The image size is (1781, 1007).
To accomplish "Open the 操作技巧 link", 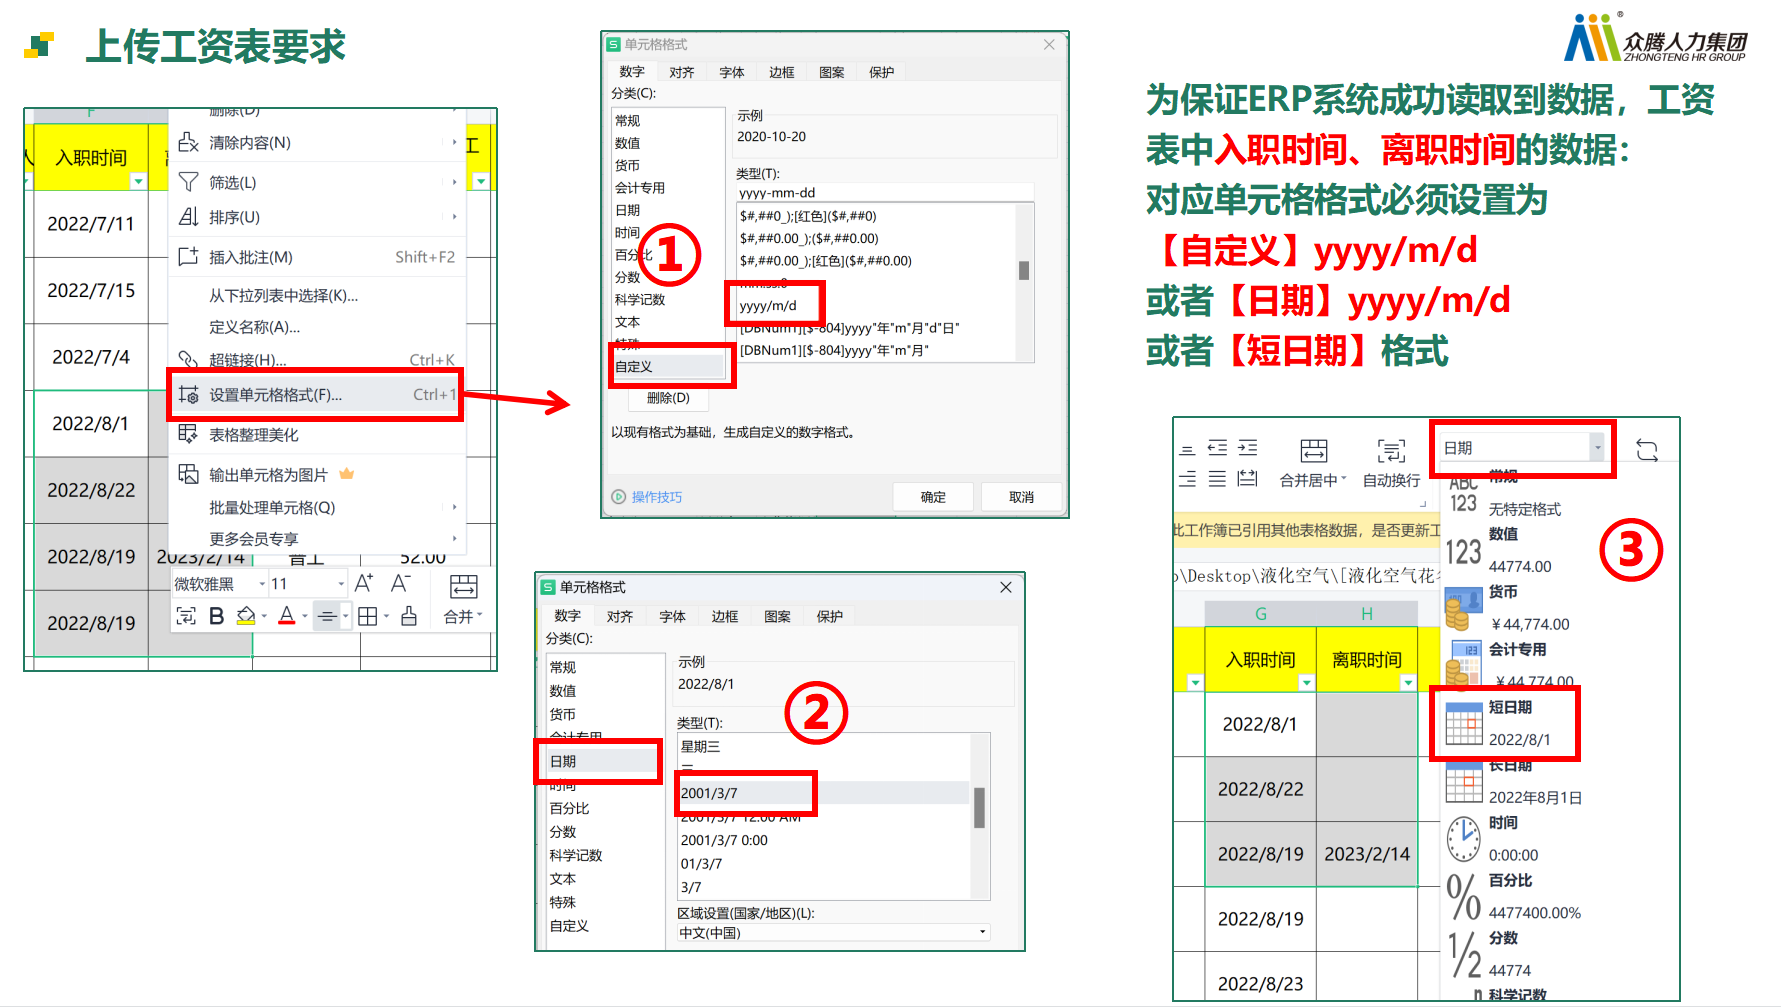I will [657, 497].
